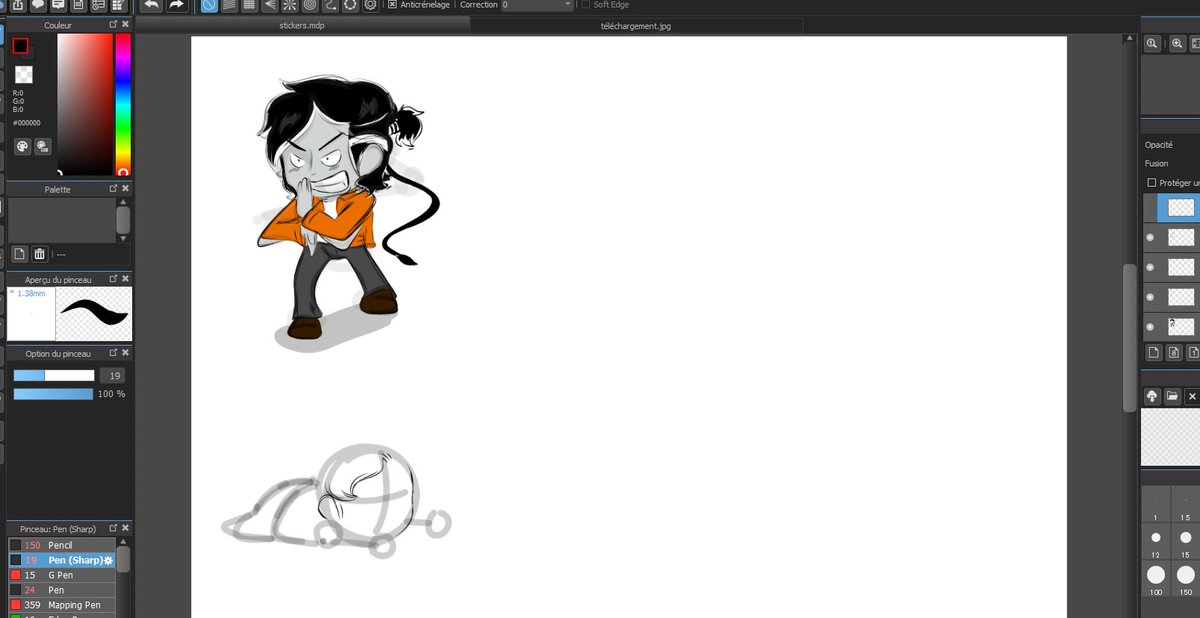Toggle the Anticrénelage checkbox

[x=392, y=5]
